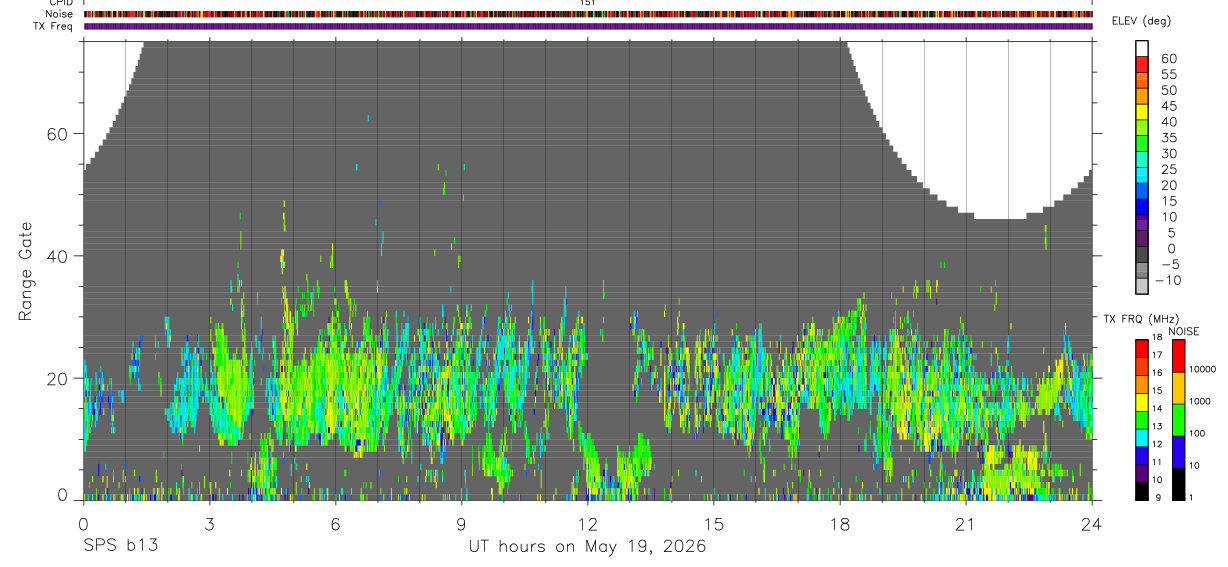Click the '45' label on ELEV colorbar
Screen dimensions: 1228x567
(x=1168, y=106)
